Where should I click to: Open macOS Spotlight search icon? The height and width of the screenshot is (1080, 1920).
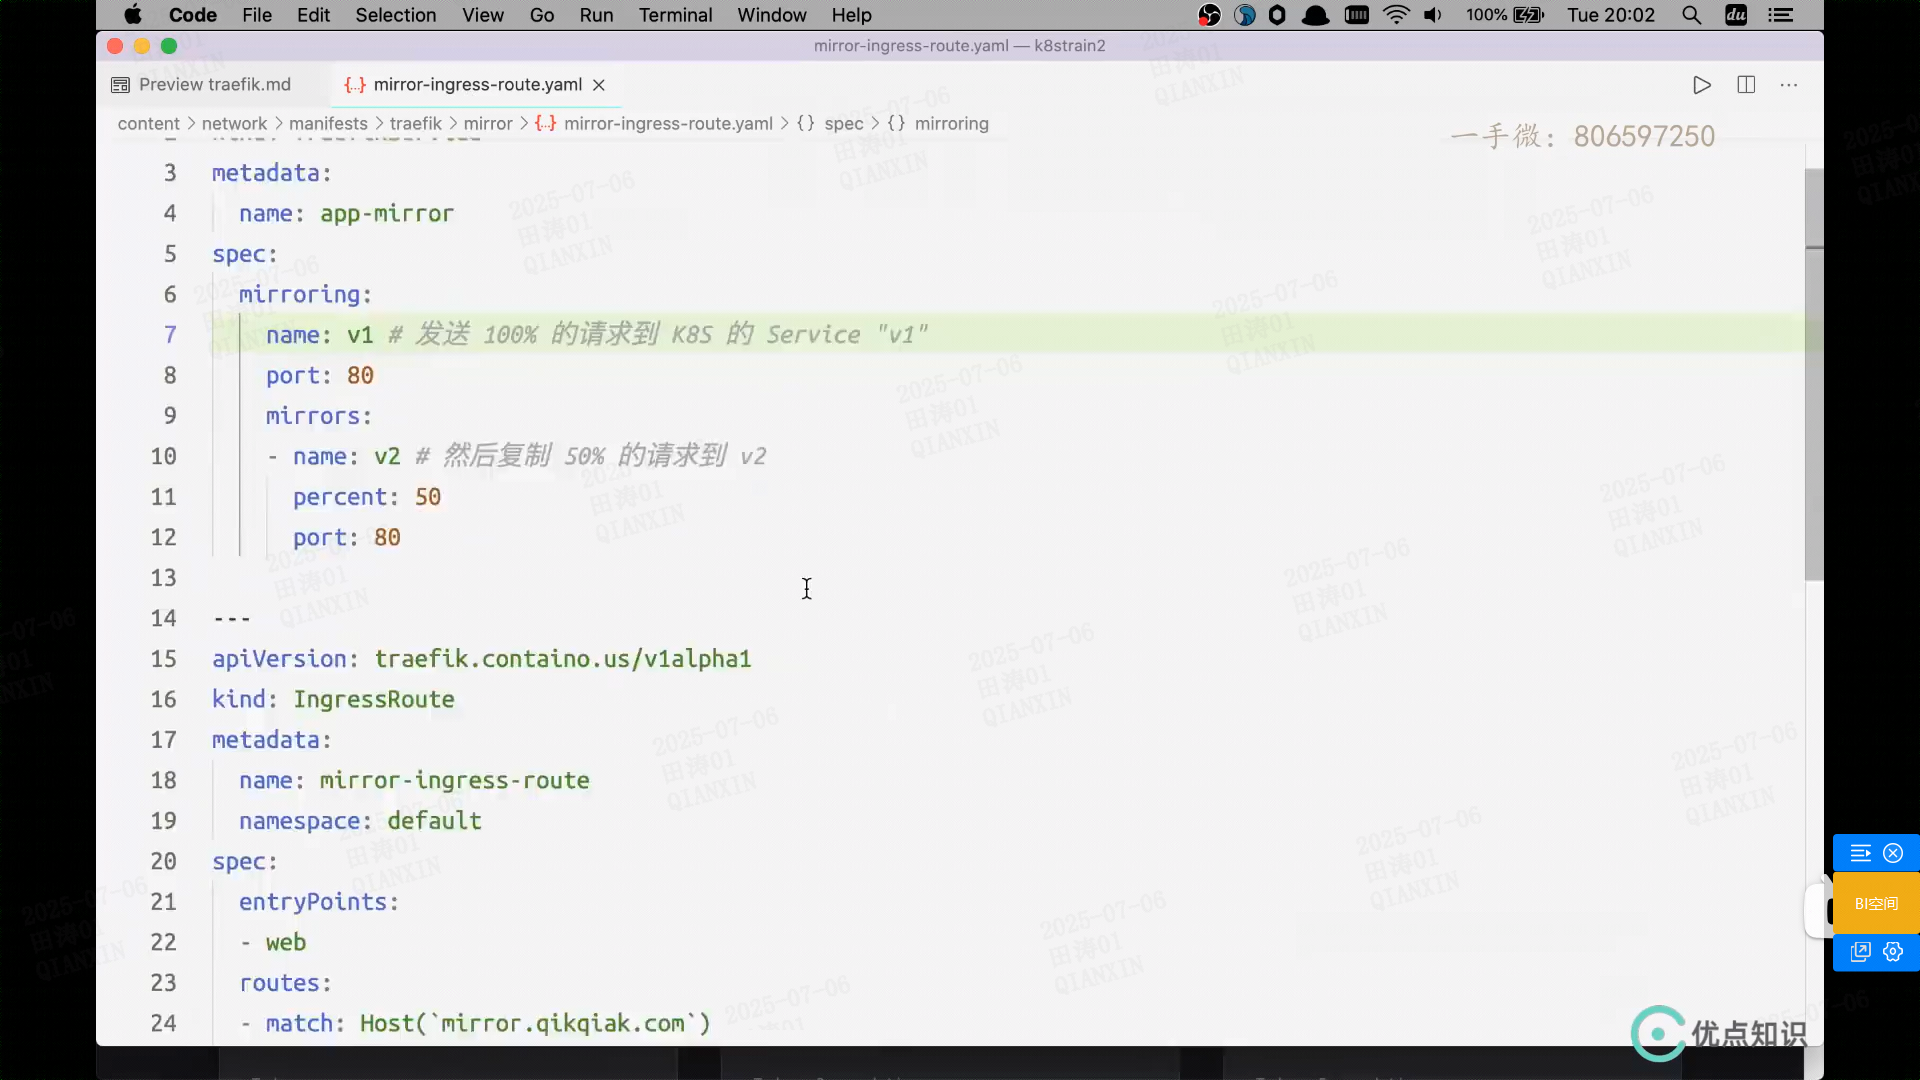[x=1691, y=15]
